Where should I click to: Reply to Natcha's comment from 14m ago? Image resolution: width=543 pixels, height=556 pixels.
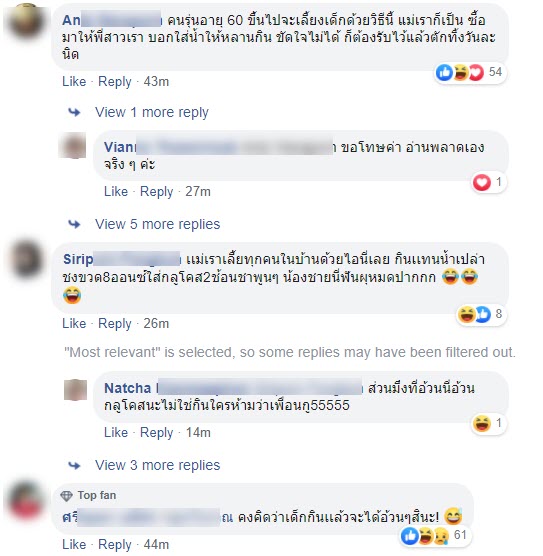156,433
